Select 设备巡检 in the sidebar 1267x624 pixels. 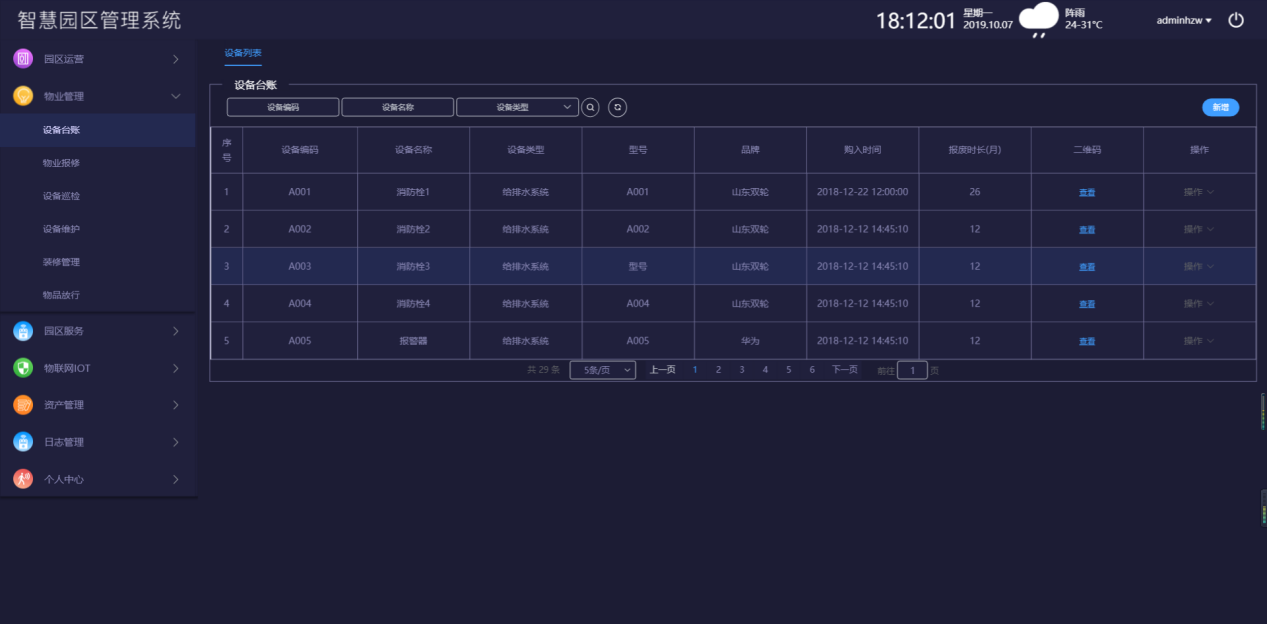click(x=61, y=196)
